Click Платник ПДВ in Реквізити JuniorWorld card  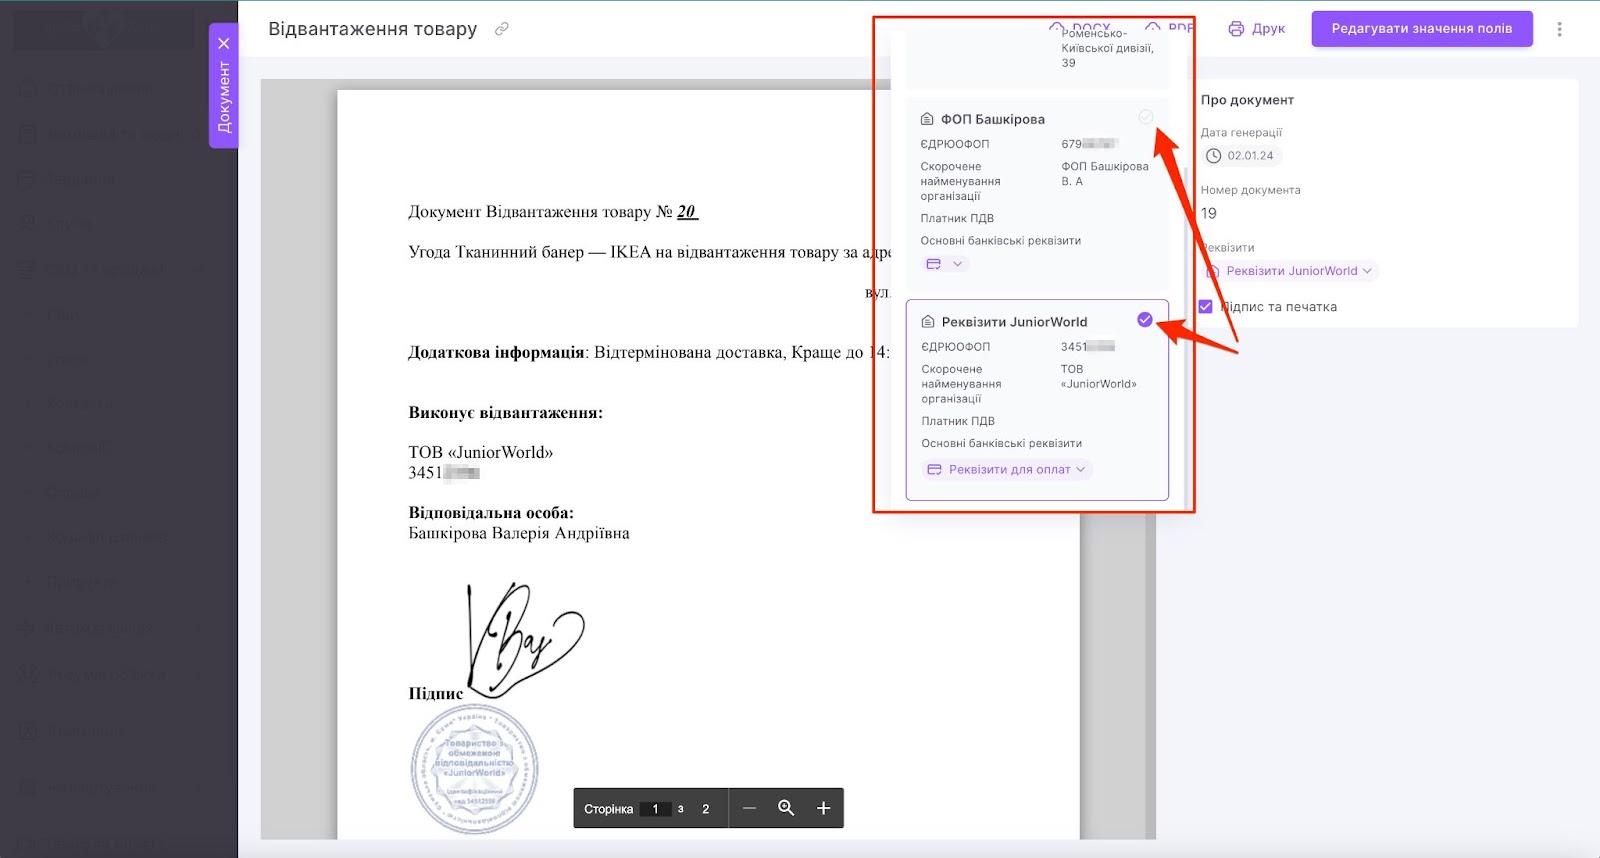click(x=958, y=421)
